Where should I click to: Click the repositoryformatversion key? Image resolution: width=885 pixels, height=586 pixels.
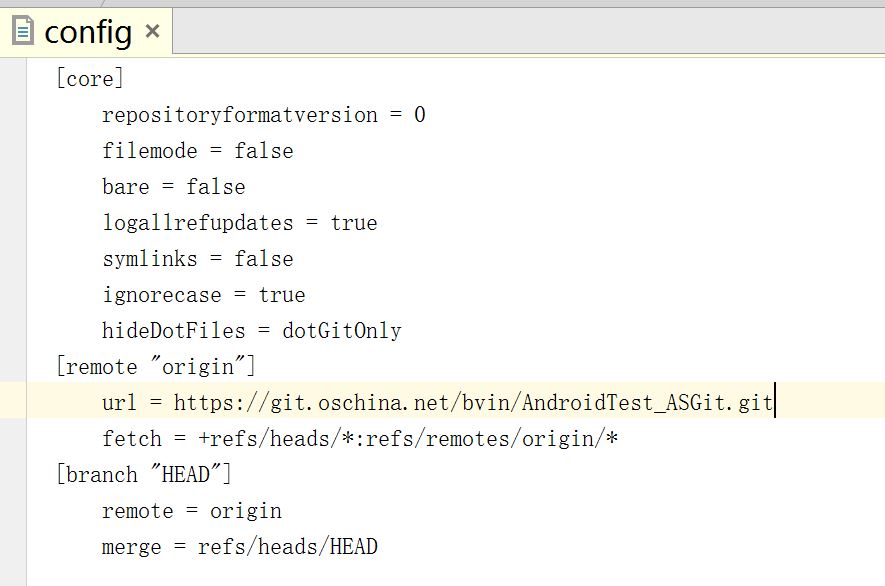coord(239,115)
